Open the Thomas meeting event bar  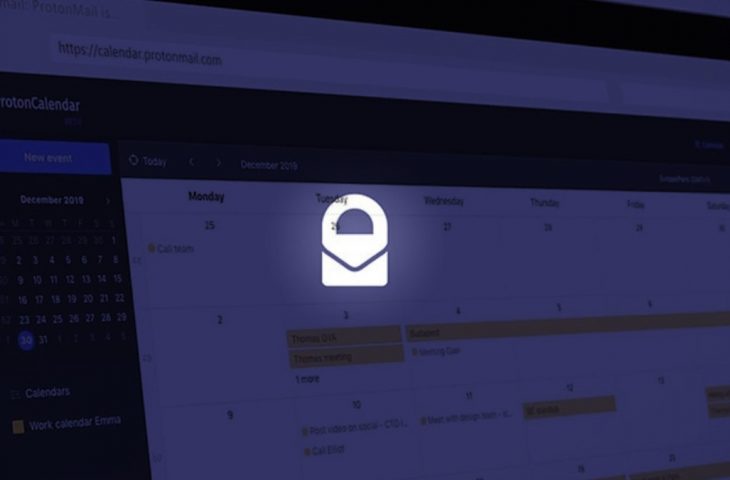345,357
